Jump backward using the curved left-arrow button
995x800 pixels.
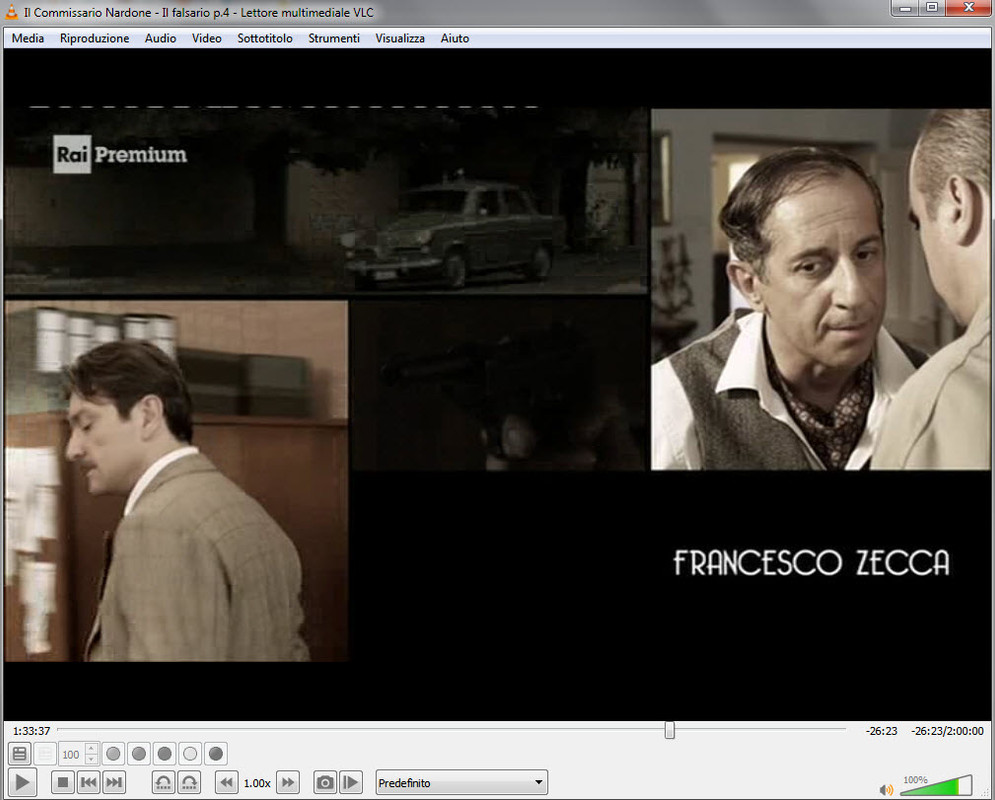click(x=163, y=782)
